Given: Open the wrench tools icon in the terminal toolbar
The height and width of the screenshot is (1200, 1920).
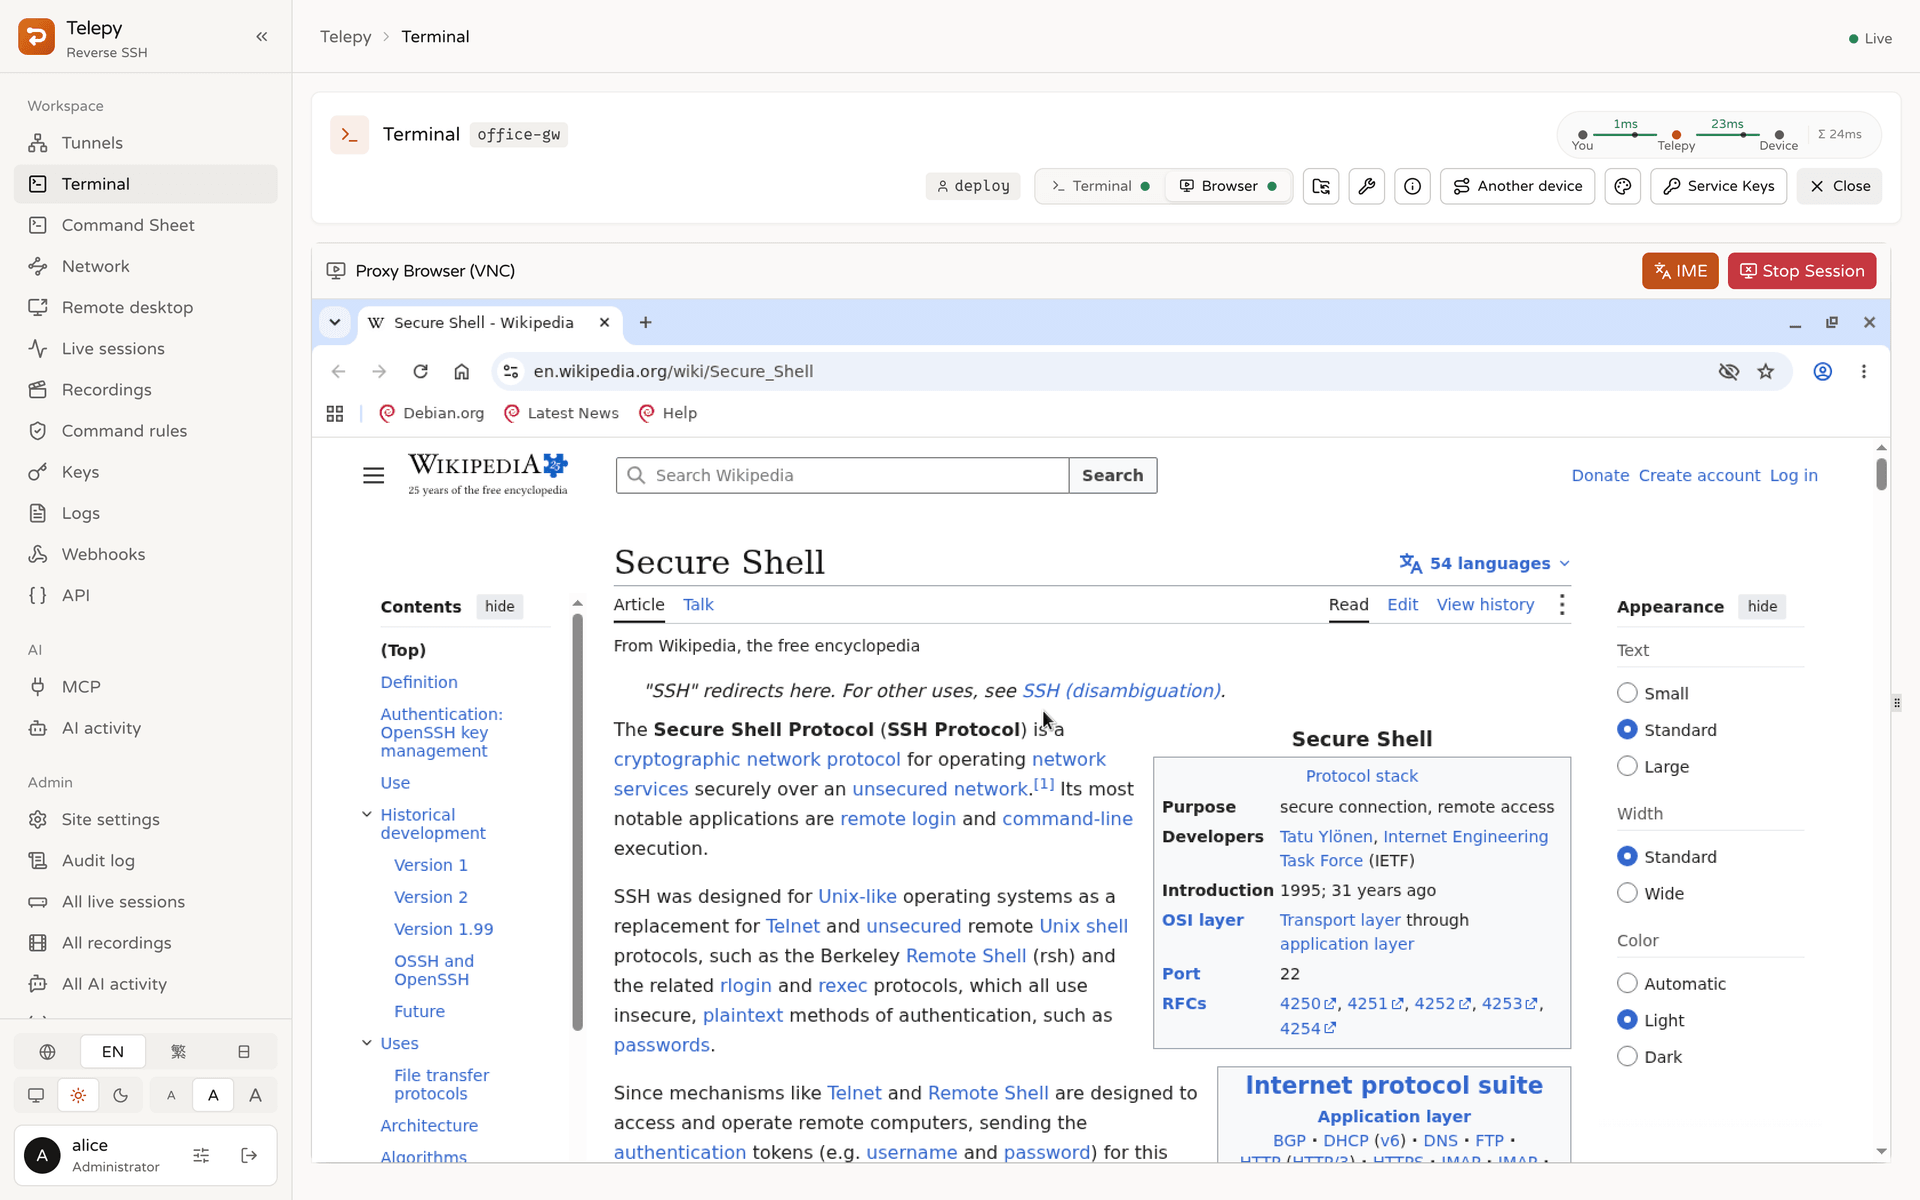Looking at the screenshot, I should [1367, 186].
